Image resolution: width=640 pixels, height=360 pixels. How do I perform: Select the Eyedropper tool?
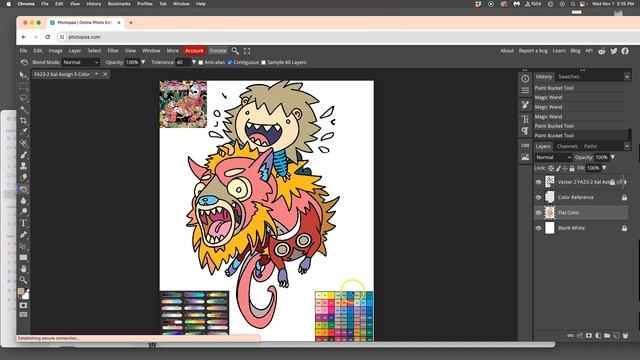coord(23,131)
